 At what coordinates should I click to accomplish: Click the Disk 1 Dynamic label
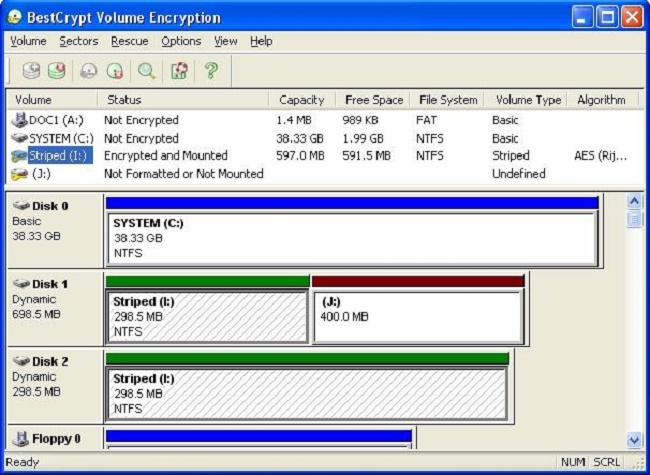coord(34,299)
